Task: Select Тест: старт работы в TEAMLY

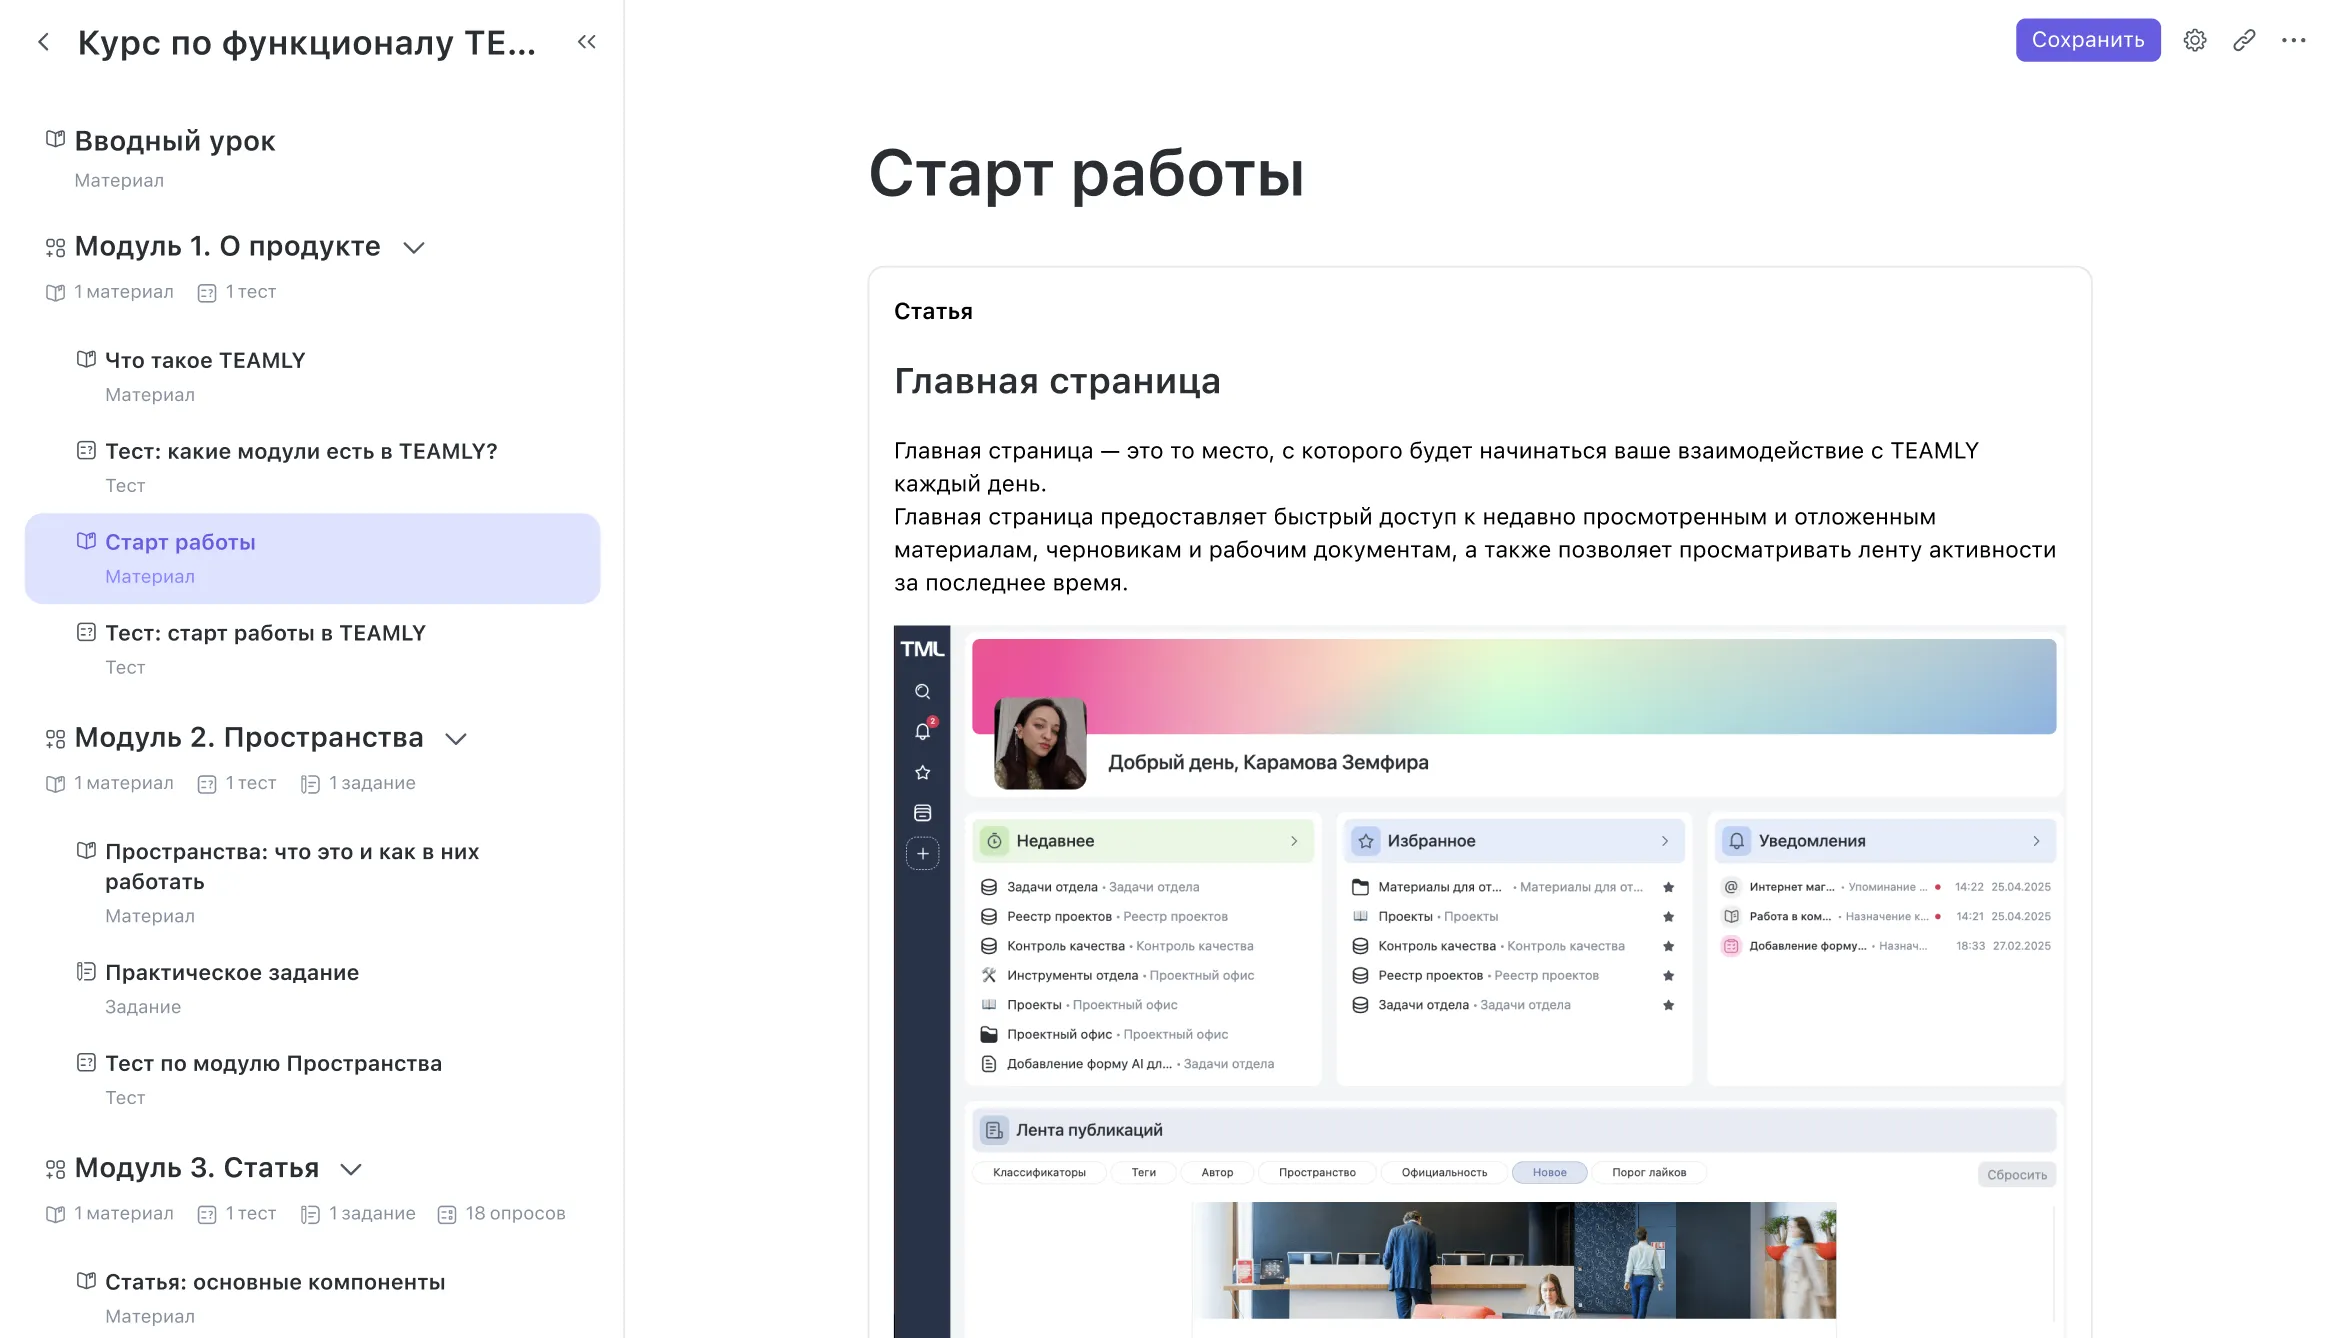Action: point(265,633)
